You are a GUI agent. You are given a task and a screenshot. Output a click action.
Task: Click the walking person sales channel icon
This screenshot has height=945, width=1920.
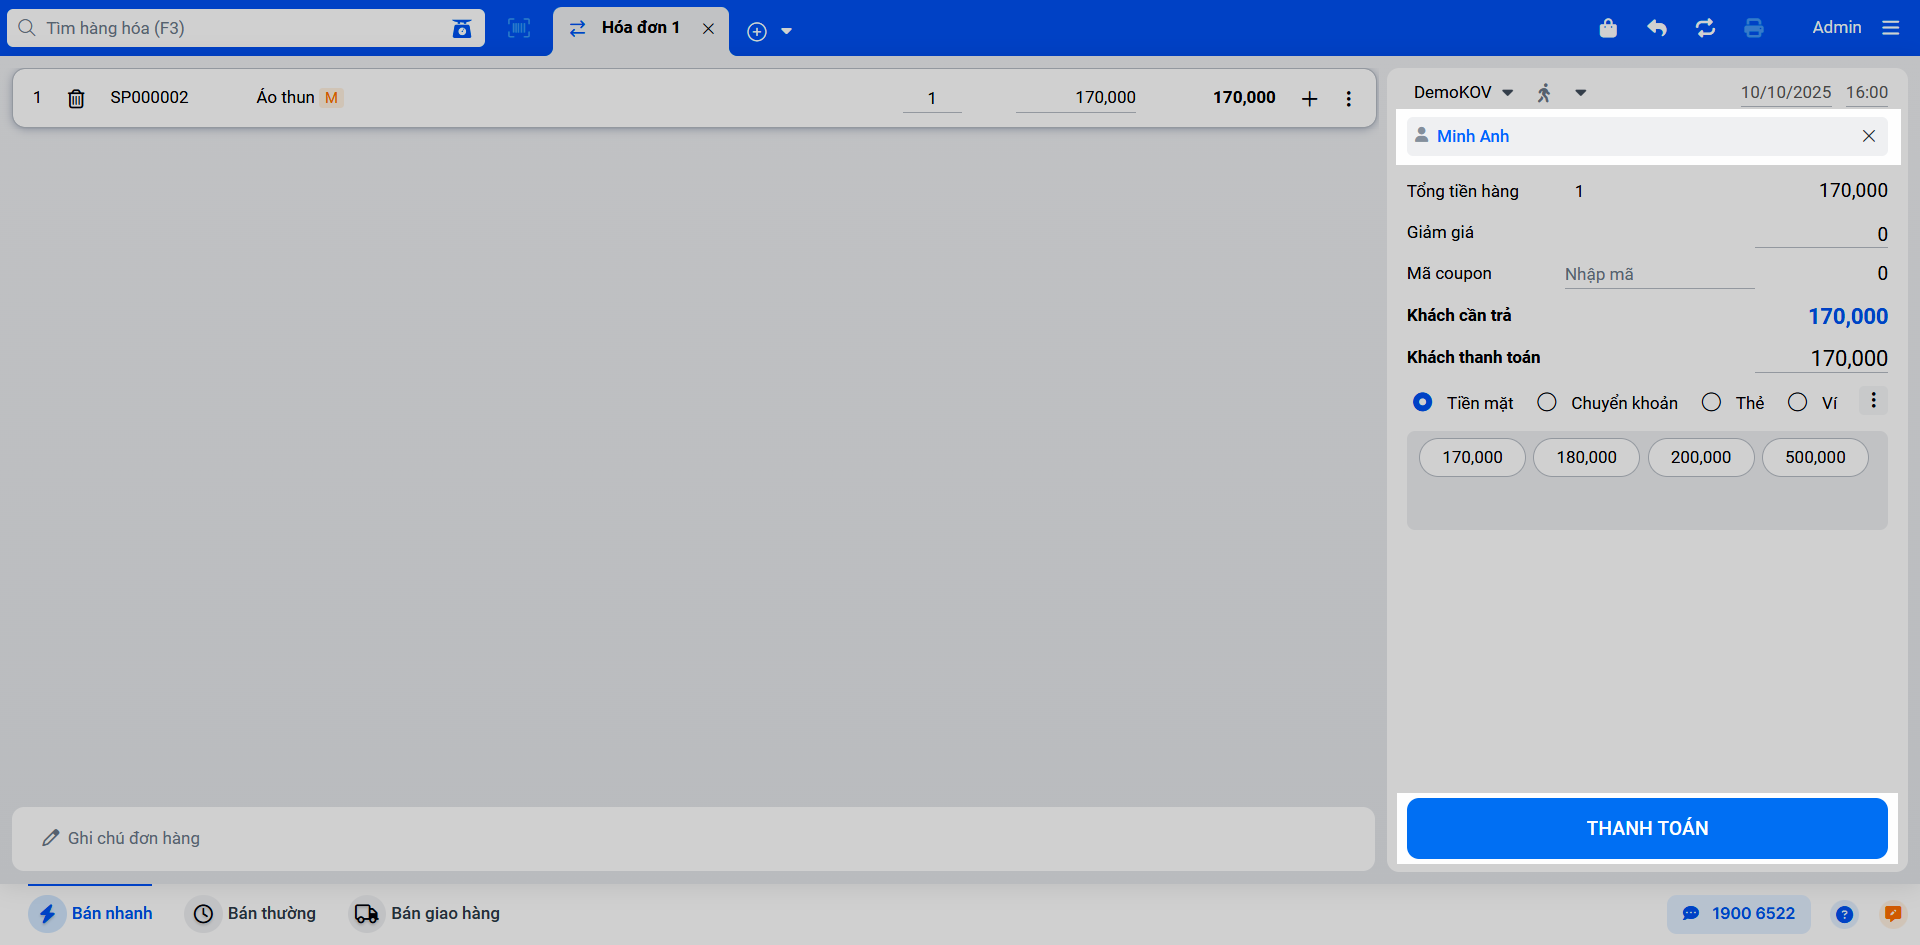pos(1544,93)
